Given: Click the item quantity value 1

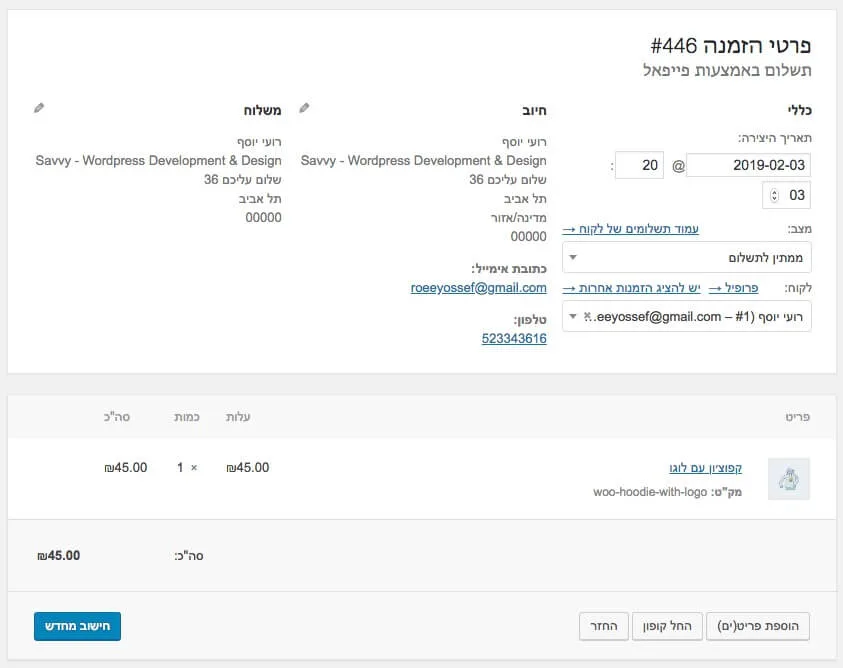Looking at the screenshot, I should tap(180, 467).
